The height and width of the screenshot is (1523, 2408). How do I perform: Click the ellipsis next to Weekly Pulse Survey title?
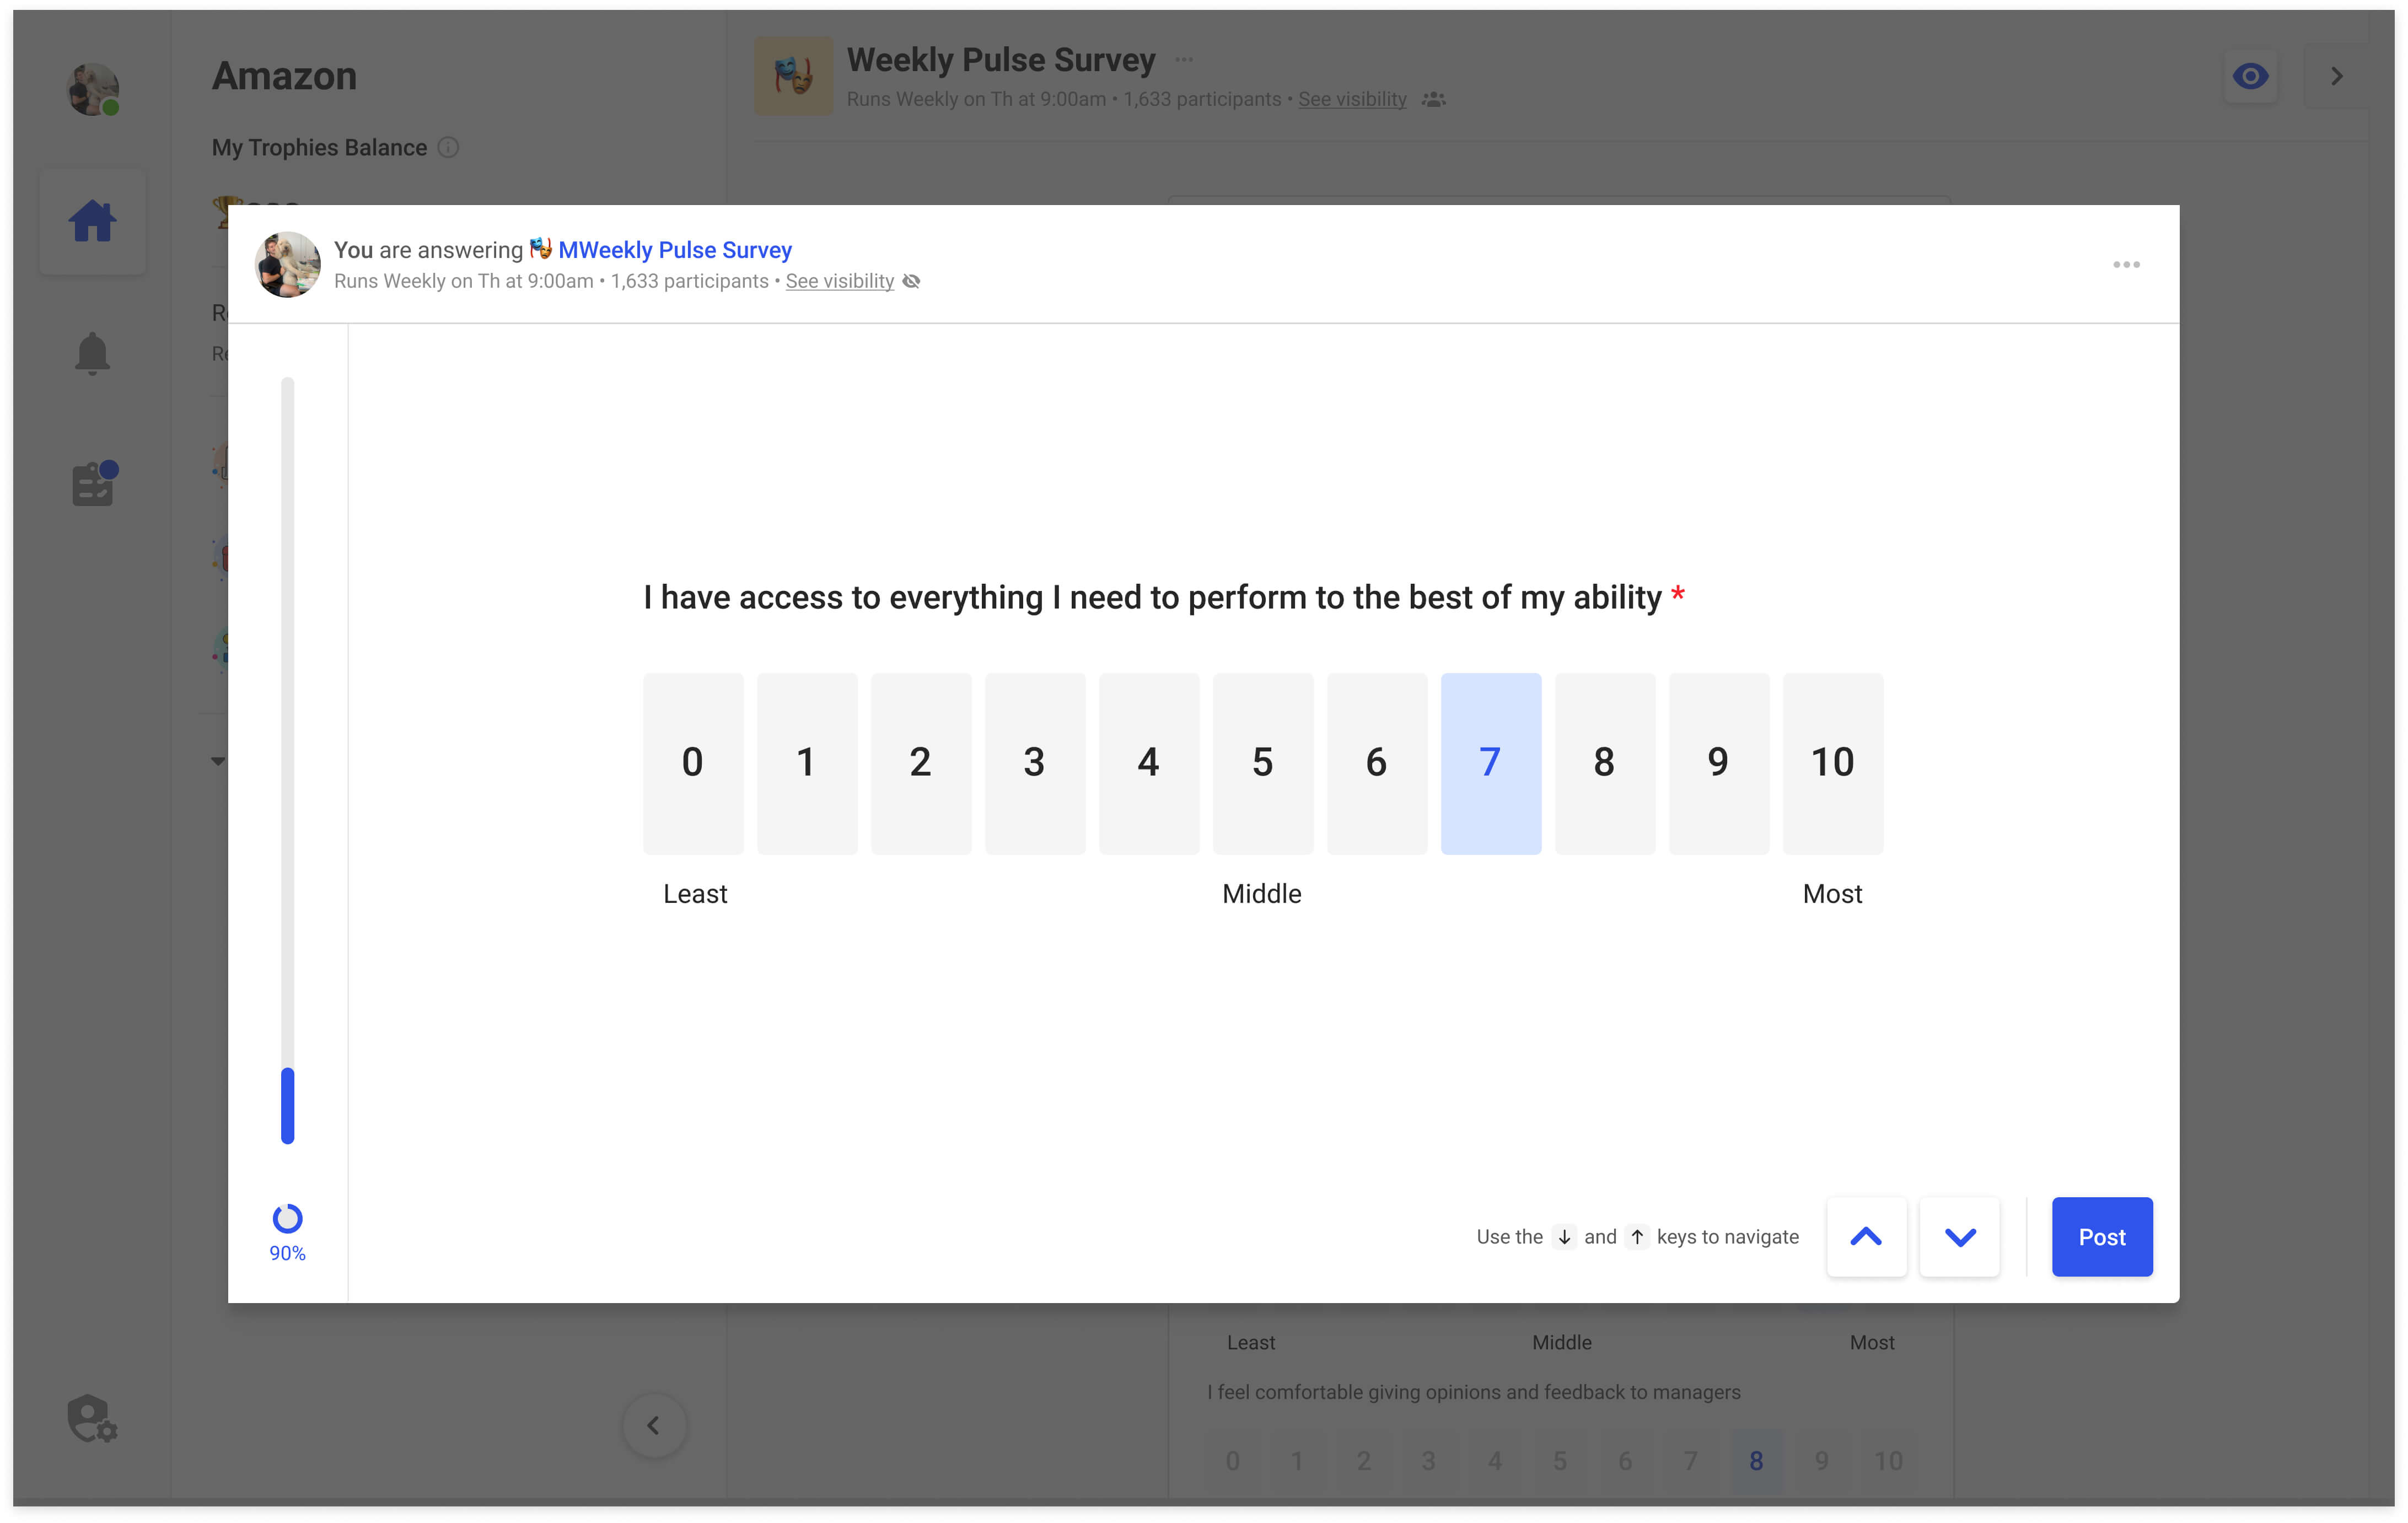(x=1184, y=59)
